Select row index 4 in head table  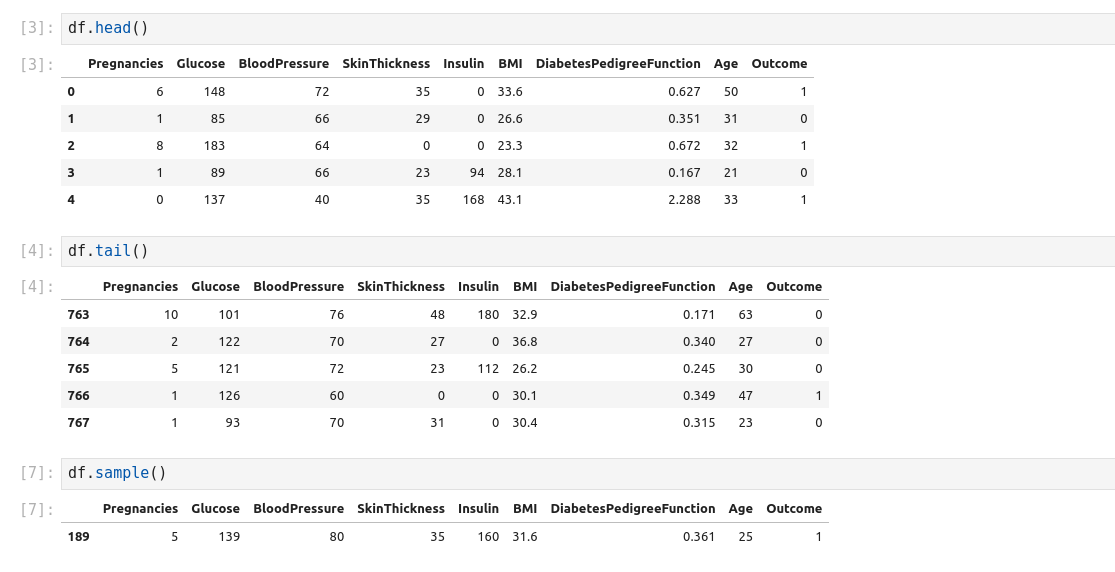coord(71,200)
